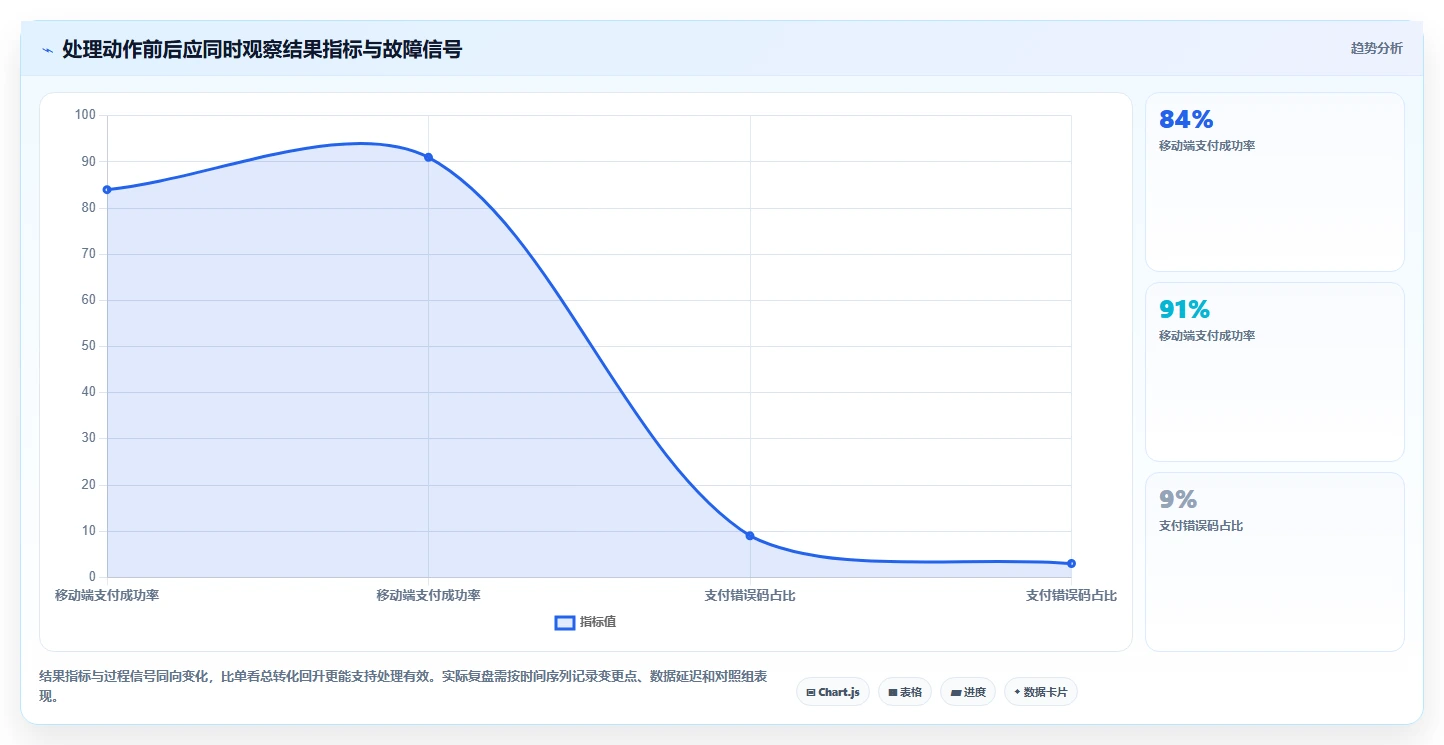
Task: Click the y-axis label 20
Action: pos(89,485)
